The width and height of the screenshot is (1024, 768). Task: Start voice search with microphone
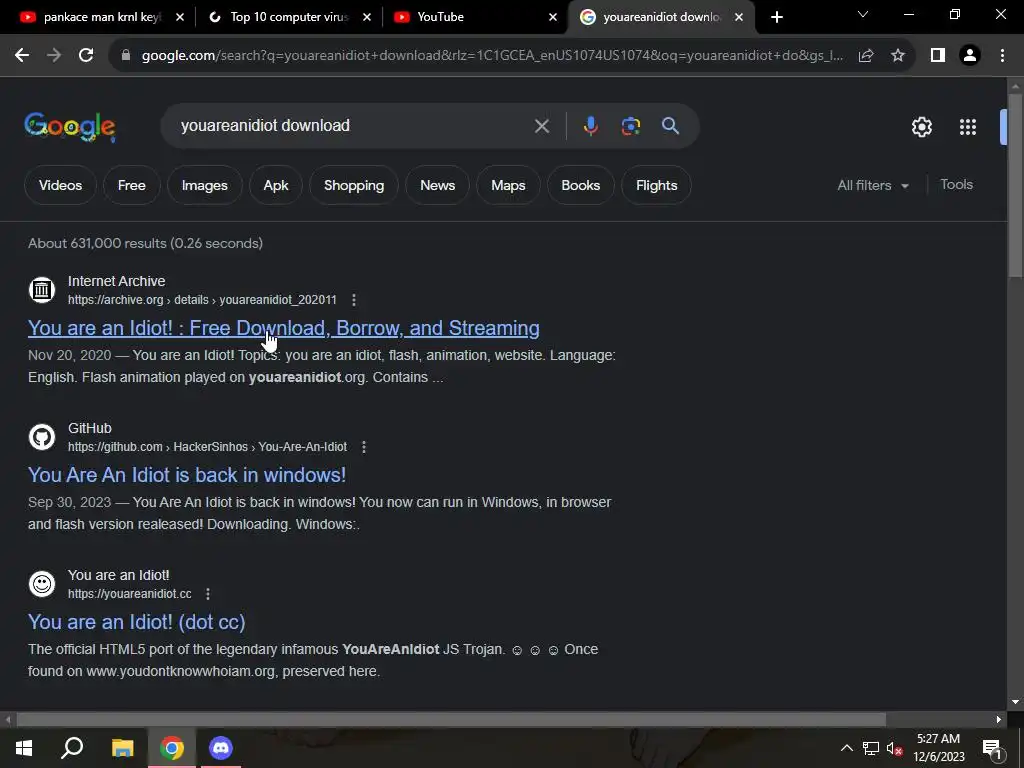tap(590, 125)
